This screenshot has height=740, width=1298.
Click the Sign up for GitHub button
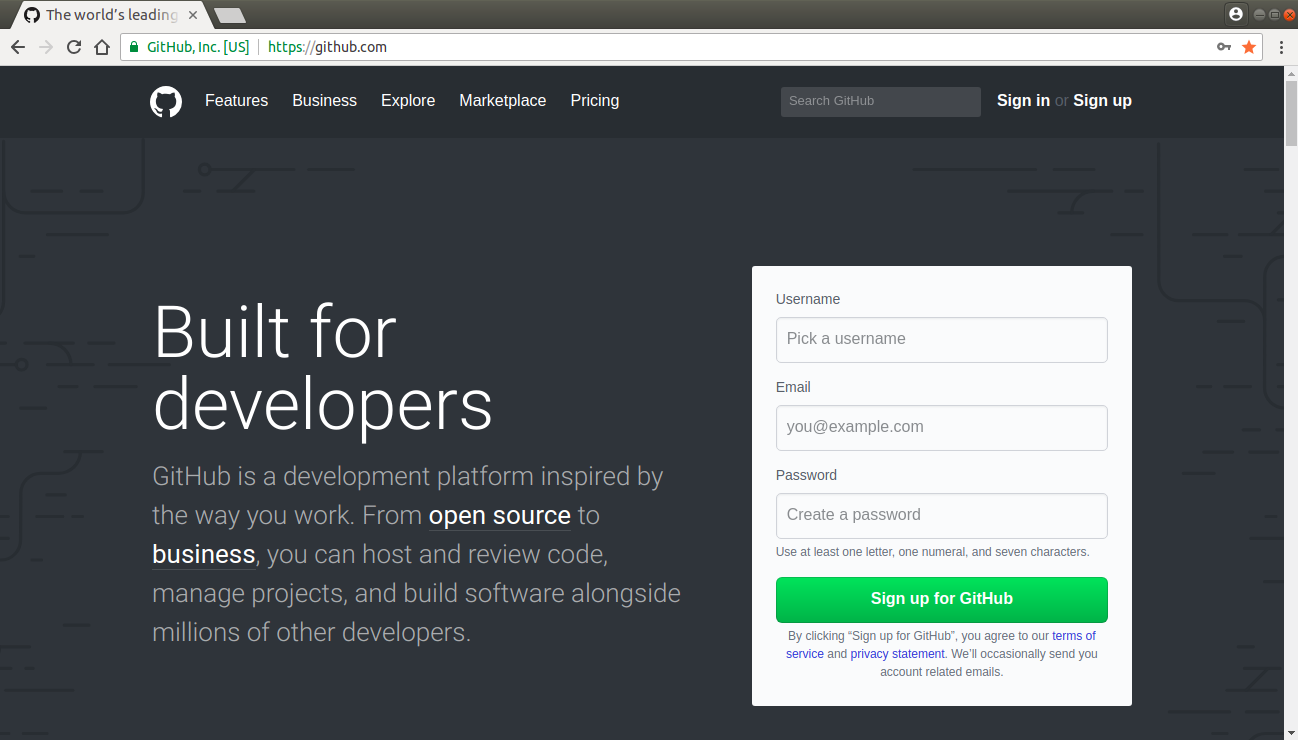click(942, 600)
